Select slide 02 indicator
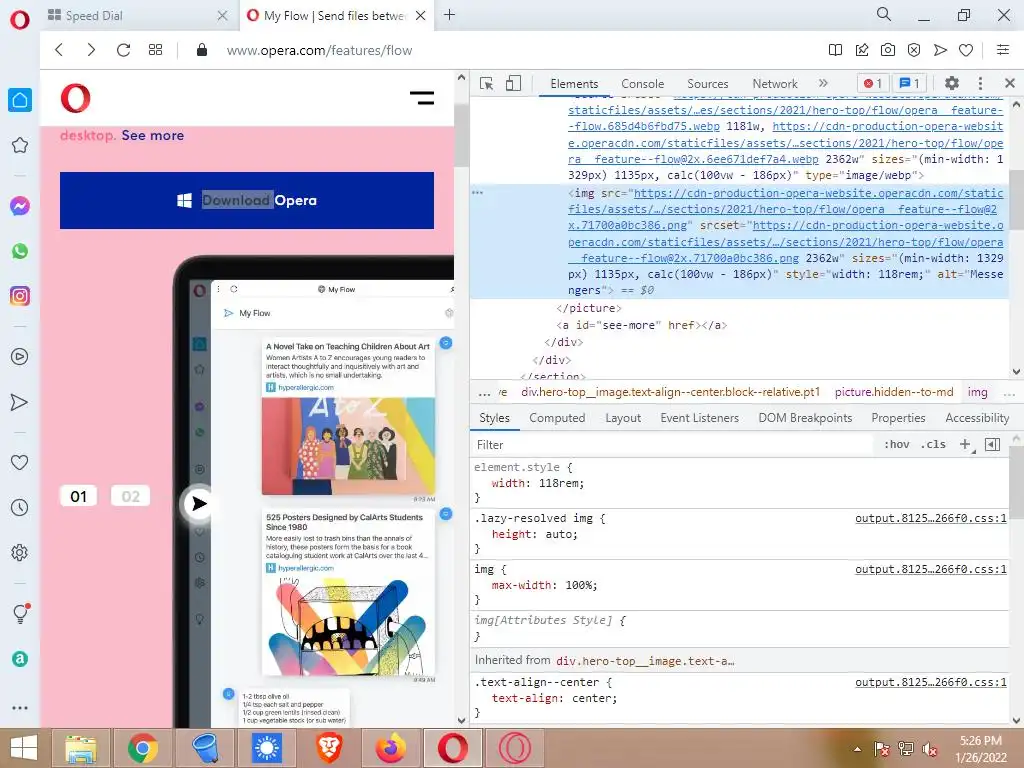 pos(130,496)
